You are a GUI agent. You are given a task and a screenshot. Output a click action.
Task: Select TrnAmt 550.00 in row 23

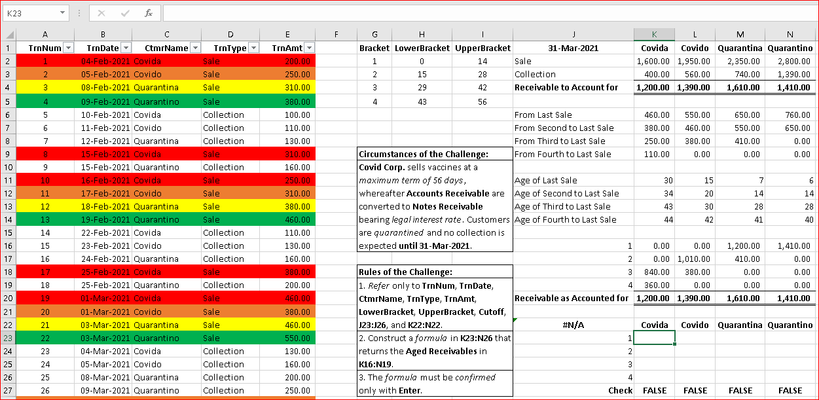(x=287, y=338)
